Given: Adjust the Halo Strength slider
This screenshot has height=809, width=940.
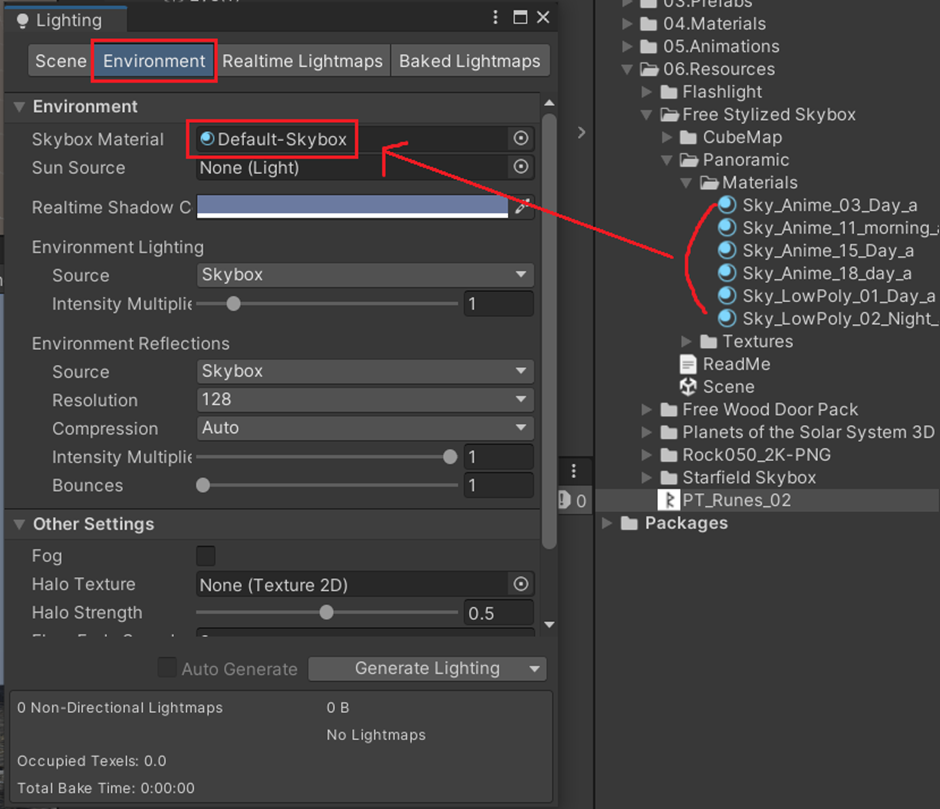Looking at the screenshot, I should (x=327, y=612).
